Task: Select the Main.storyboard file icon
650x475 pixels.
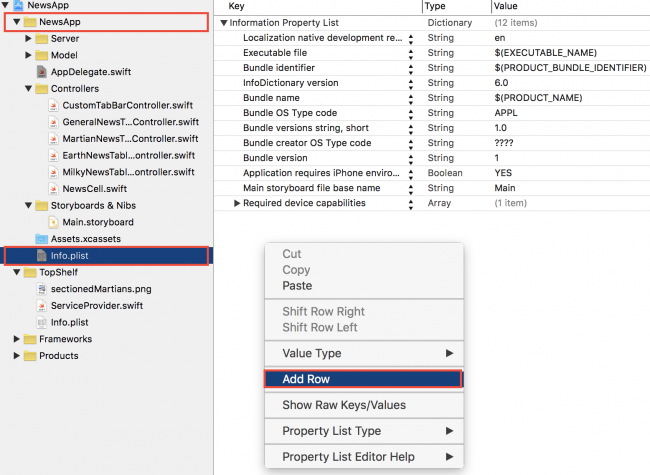Action: coord(53,222)
